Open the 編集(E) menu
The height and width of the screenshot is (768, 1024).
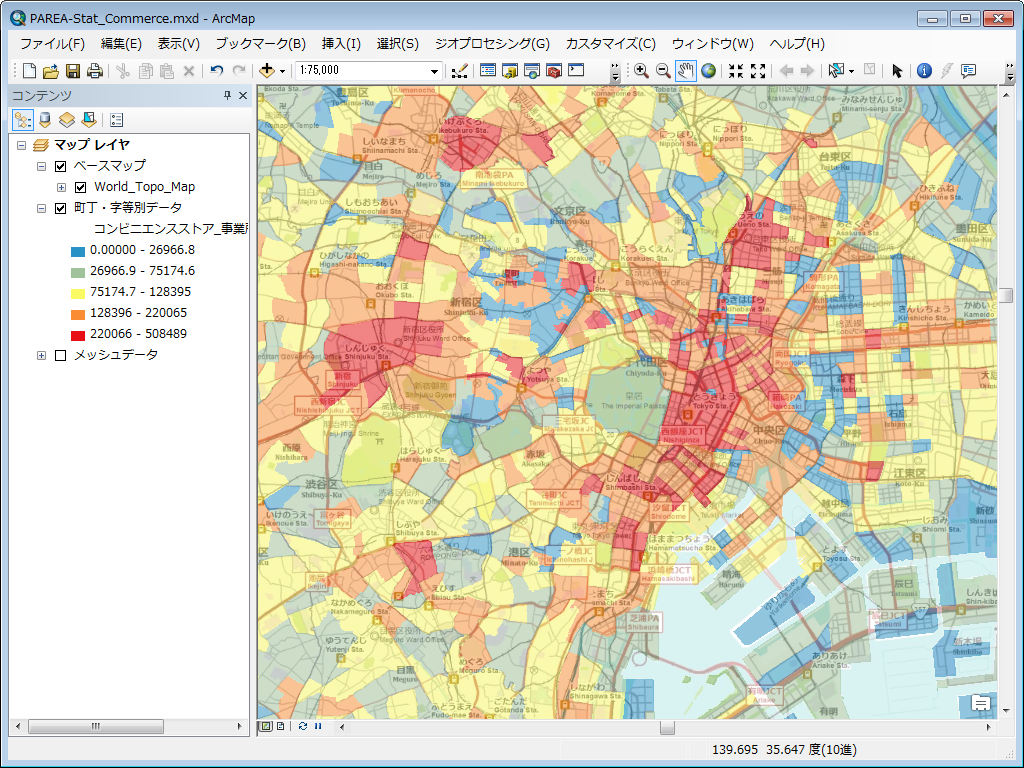click(x=121, y=44)
